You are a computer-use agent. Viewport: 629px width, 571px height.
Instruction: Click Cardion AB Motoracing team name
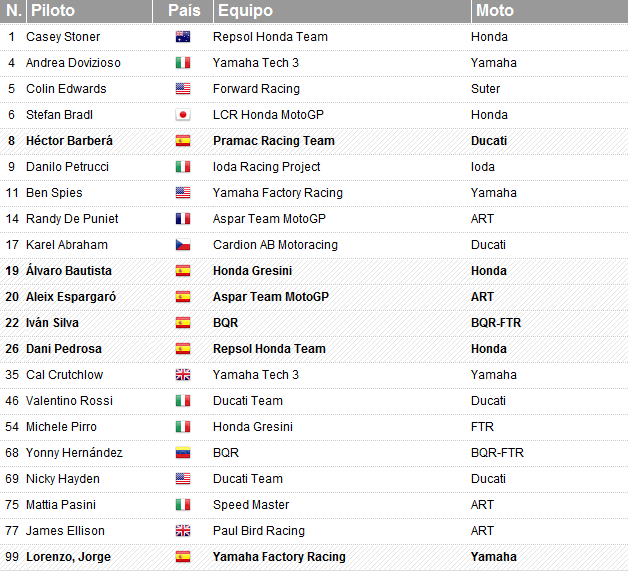pos(275,245)
